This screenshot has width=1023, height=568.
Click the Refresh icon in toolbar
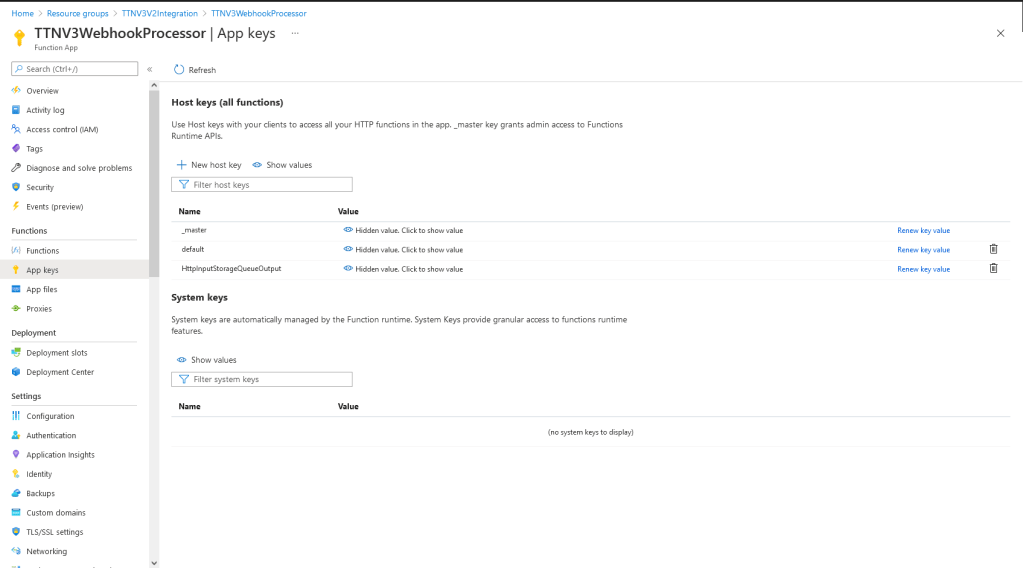179,70
